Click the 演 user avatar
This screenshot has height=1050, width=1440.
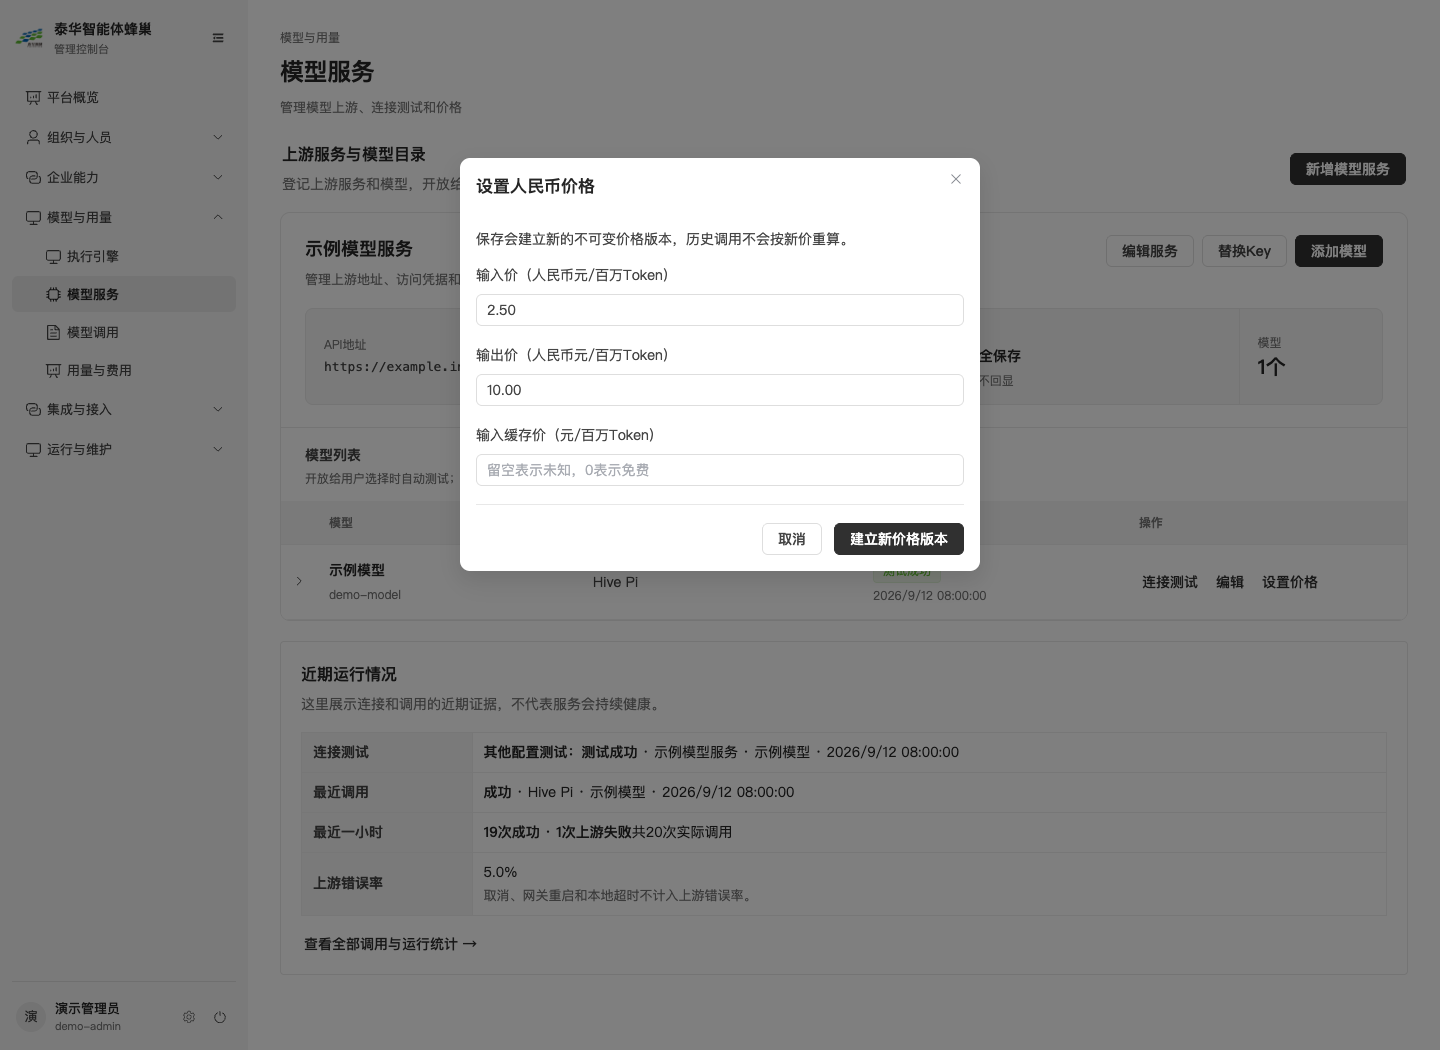(31, 1016)
